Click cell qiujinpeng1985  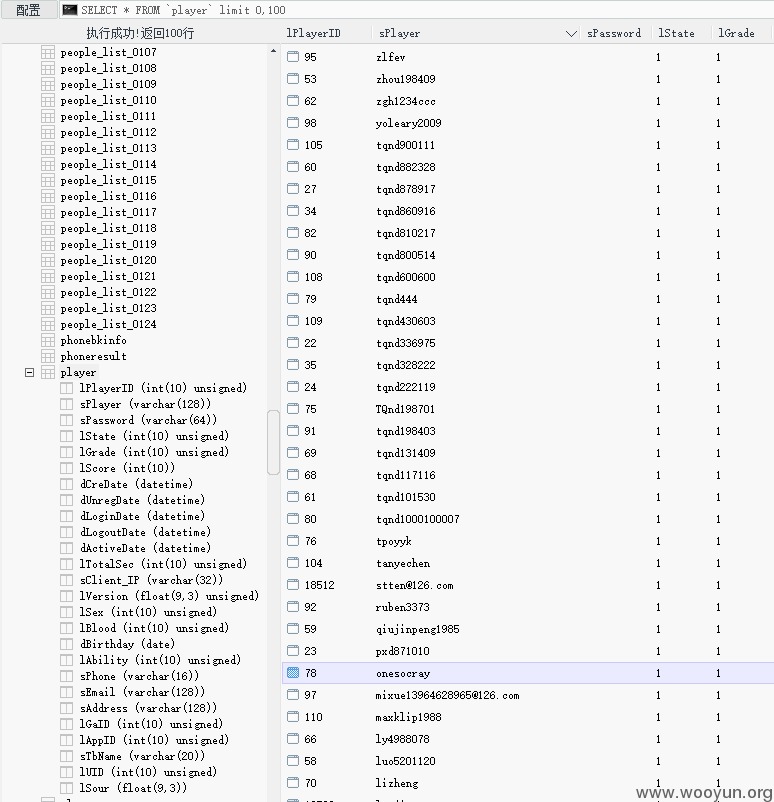point(417,629)
